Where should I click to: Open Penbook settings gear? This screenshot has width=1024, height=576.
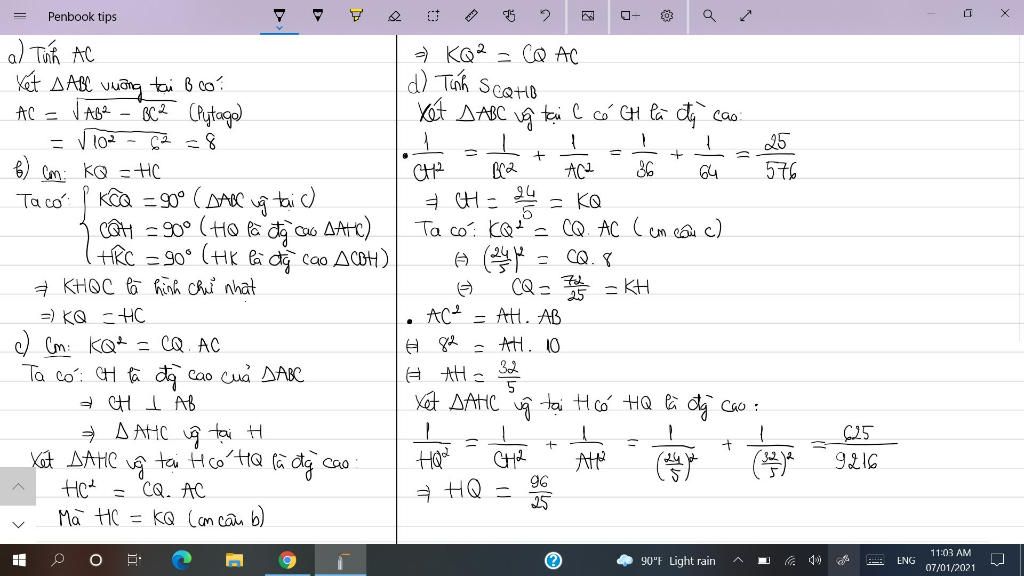point(667,16)
